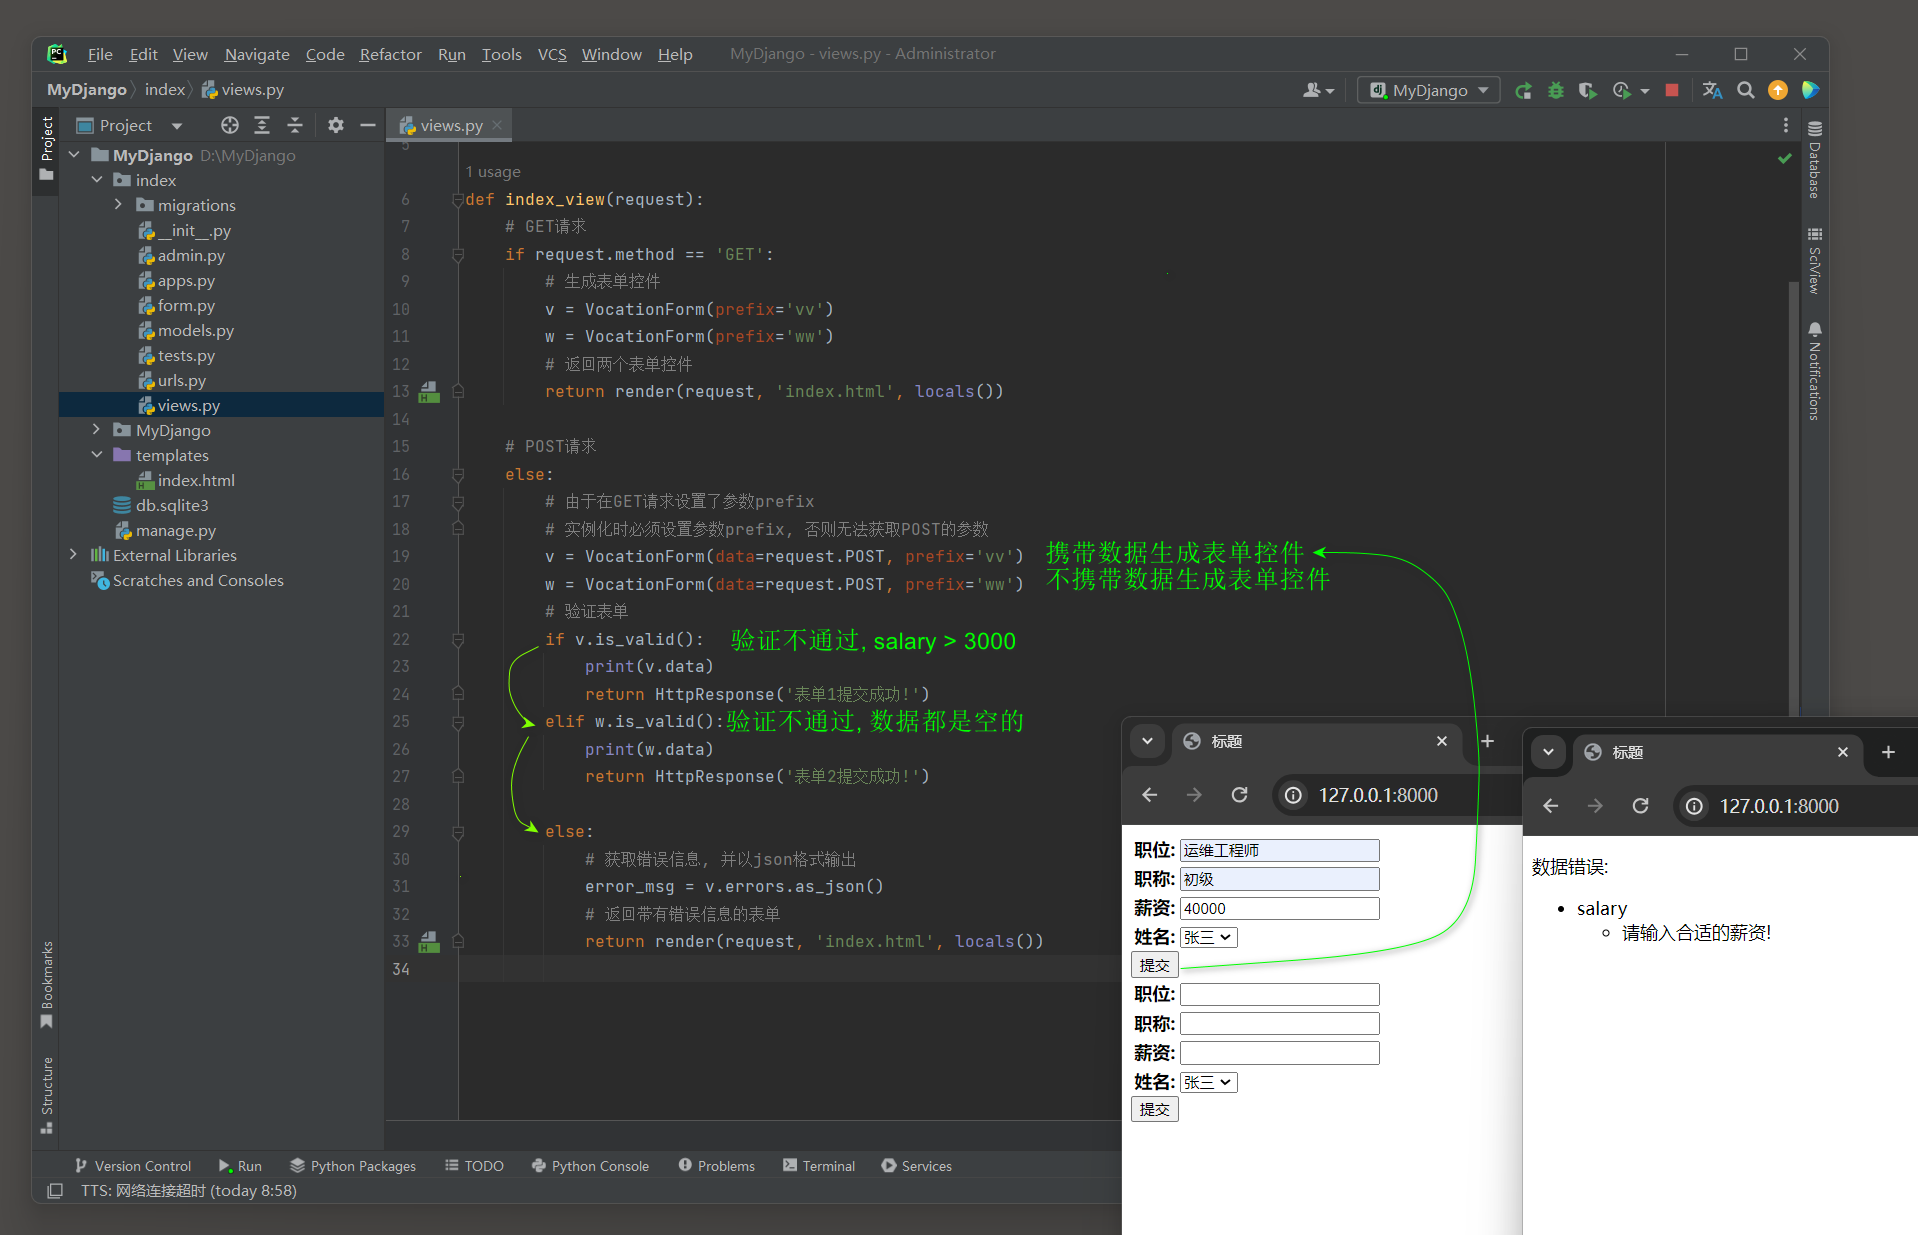The height and width of the screenshot is (1235, 1918).
Task: Open the Version Control tab
Action: pyautogui.click(x=133, y=1166)
